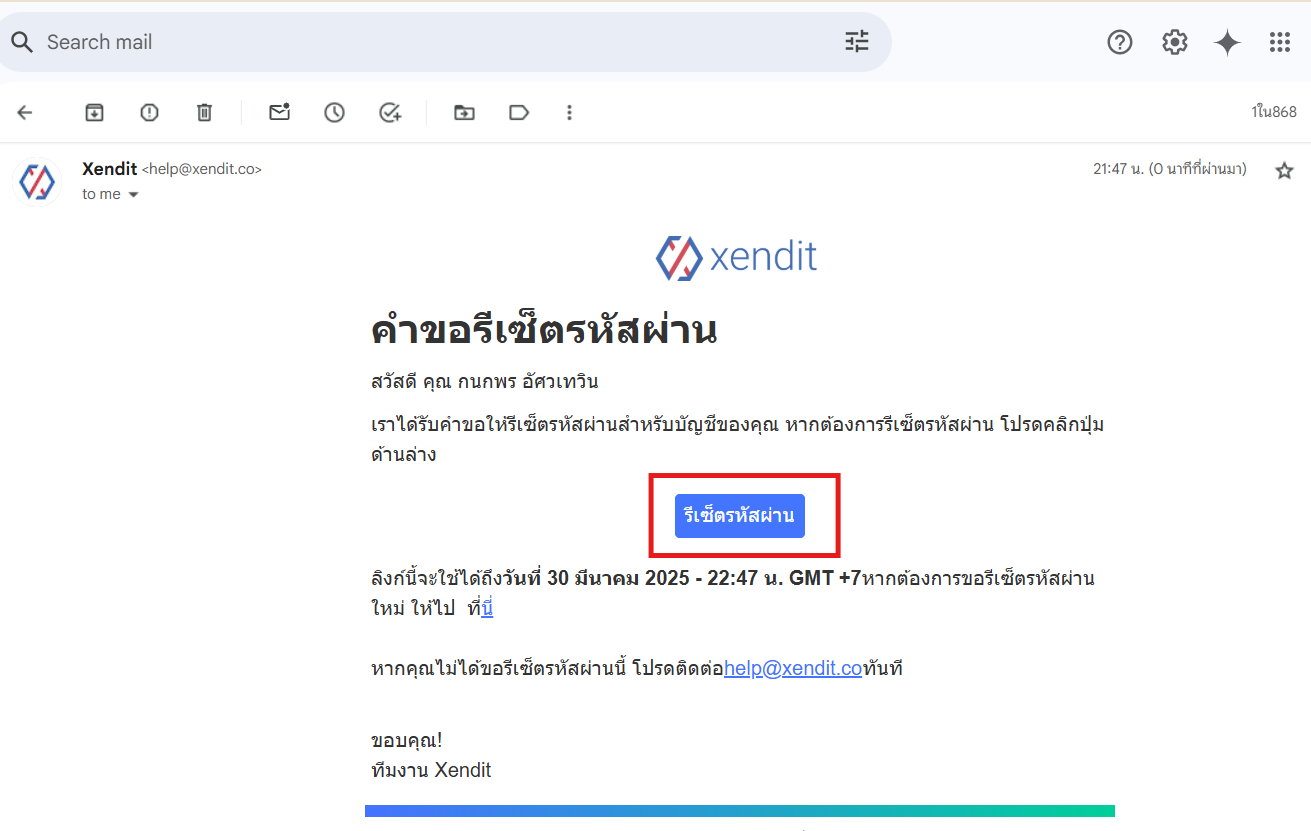
Task: Expand recipient details next to 'to me'
Action: pyautogui.click(x=133, y=195)
